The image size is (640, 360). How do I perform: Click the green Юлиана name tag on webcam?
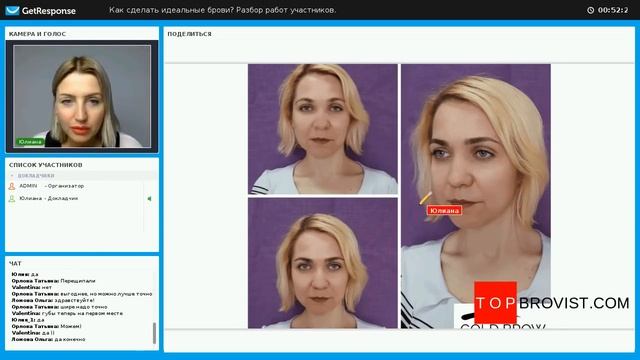point(30,142)
